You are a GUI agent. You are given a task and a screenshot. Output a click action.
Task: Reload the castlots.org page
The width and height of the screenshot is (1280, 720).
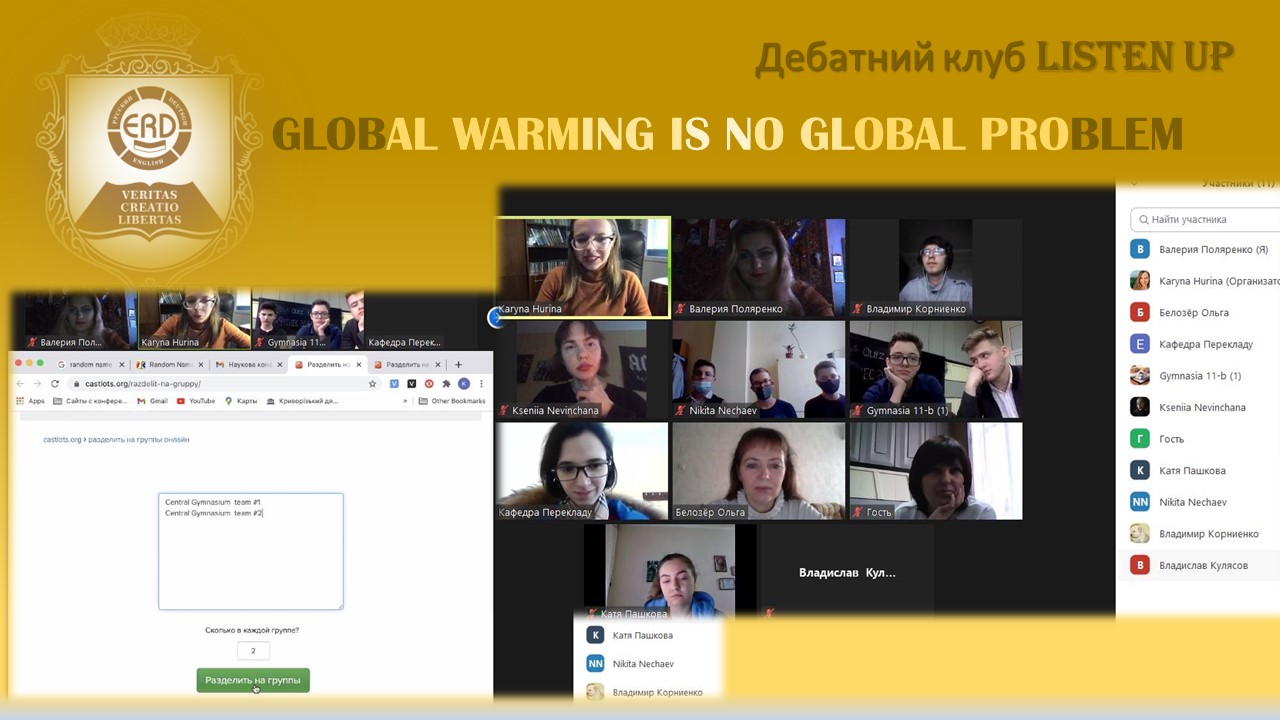tap(55, 384)
